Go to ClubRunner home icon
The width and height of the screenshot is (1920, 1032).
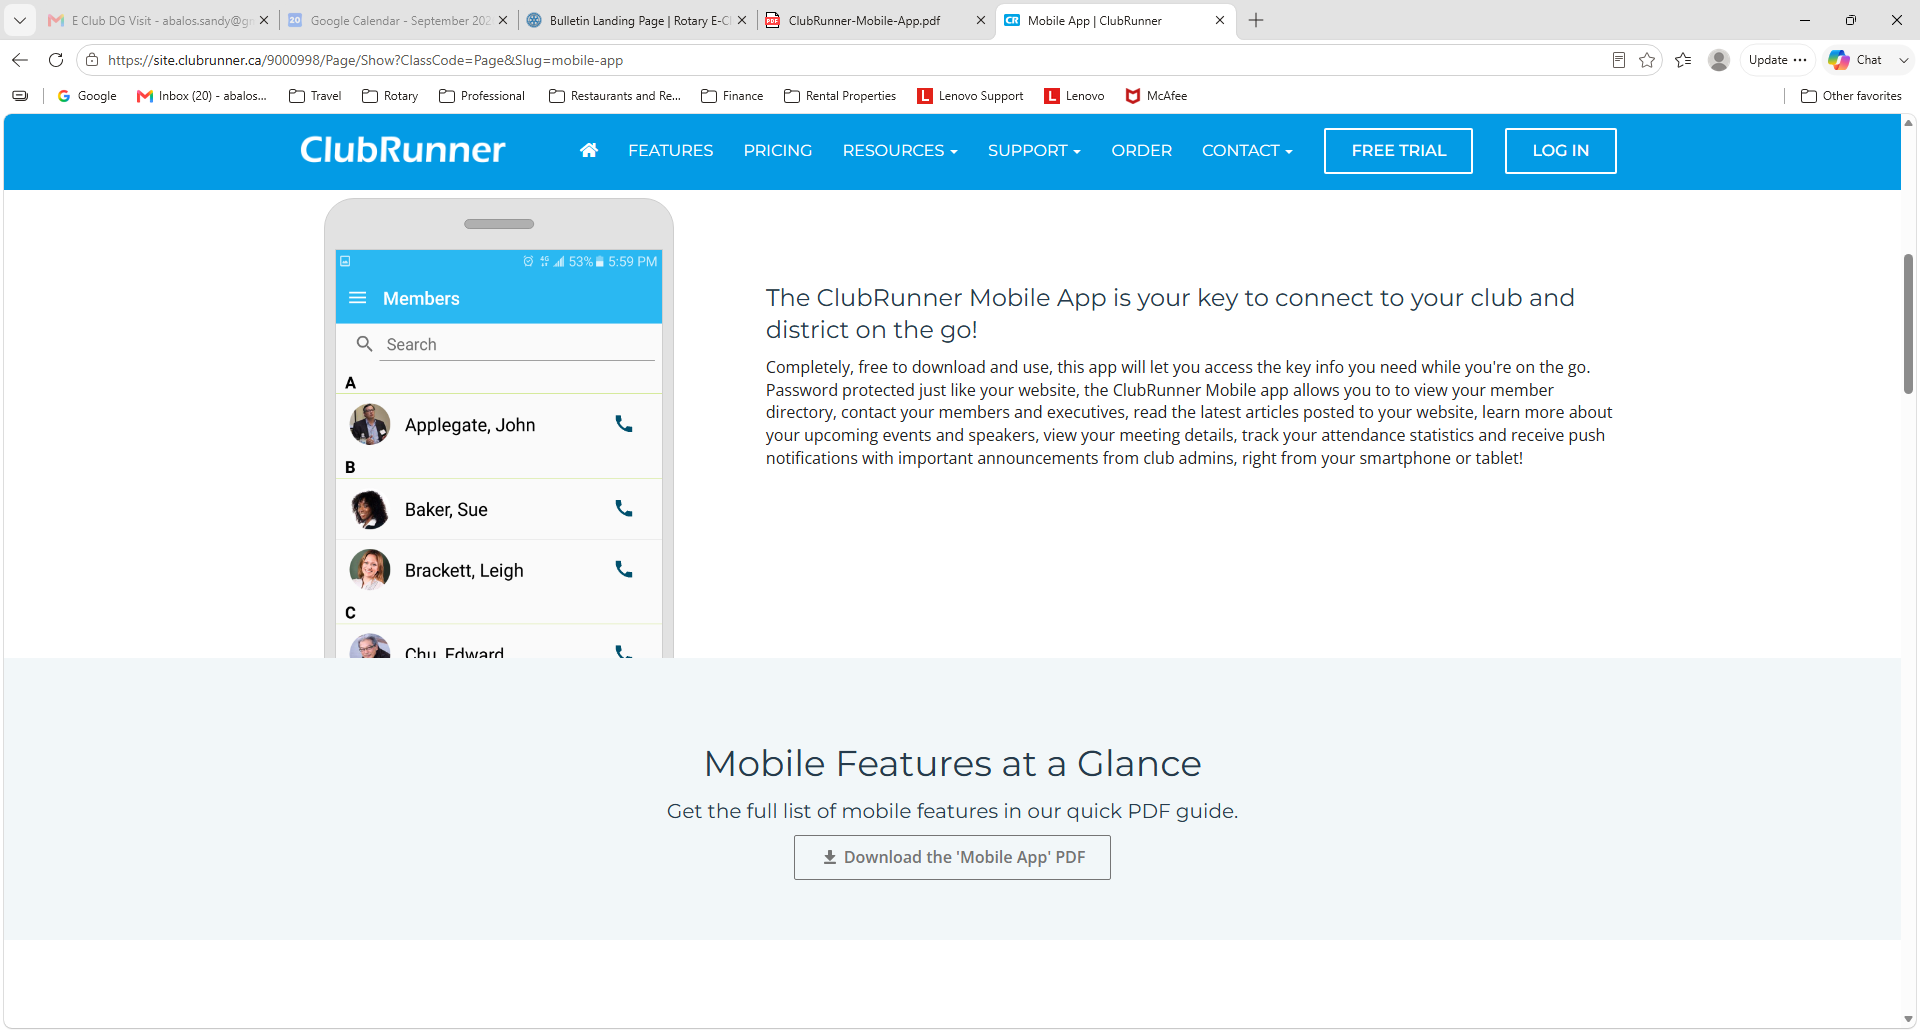(x=589, y=150)
